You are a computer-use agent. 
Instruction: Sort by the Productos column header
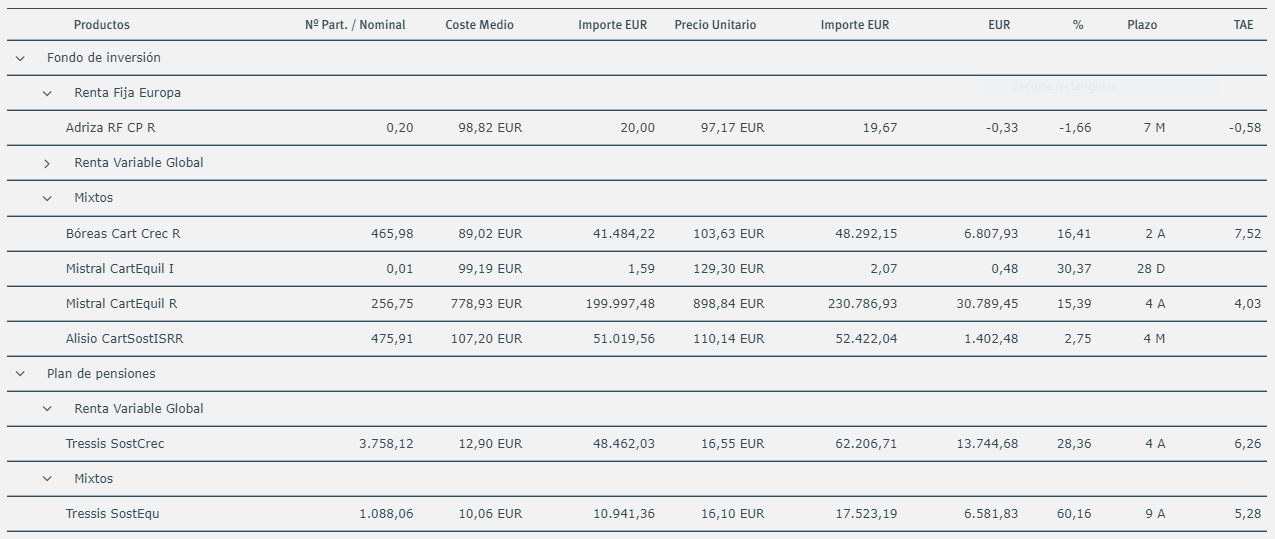click(x=101, y=25)
